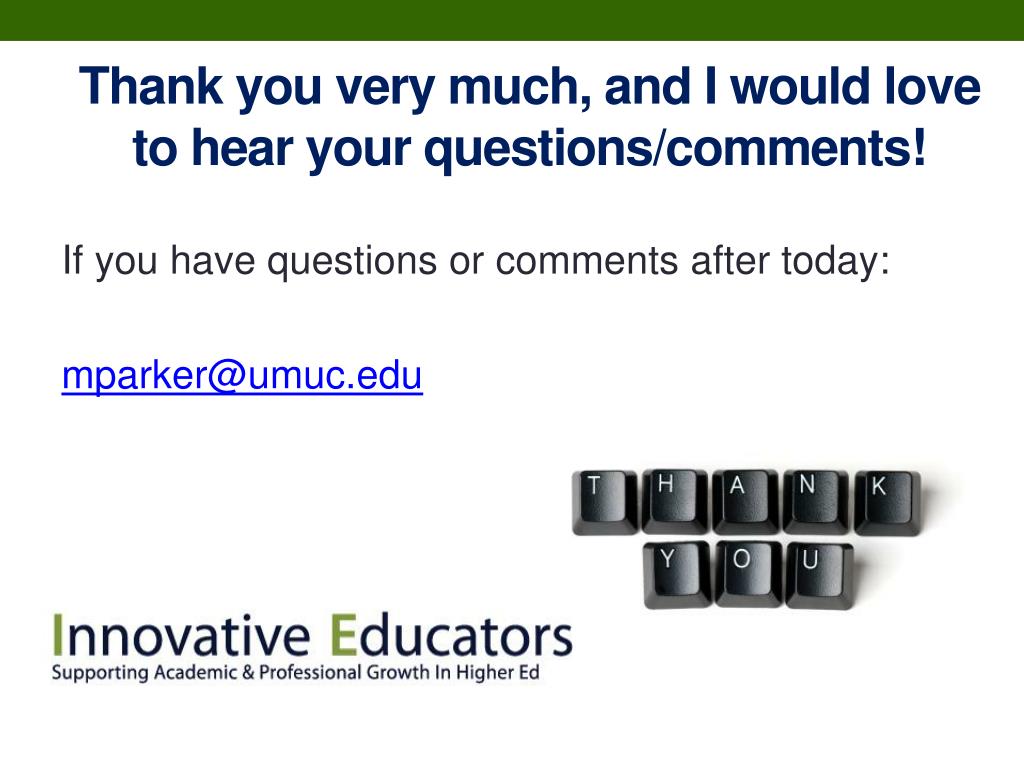The height and width of the screenshot is (768, 1024).
Task: Click the Y keyboard key image
Action: click(x=677, y=575)
